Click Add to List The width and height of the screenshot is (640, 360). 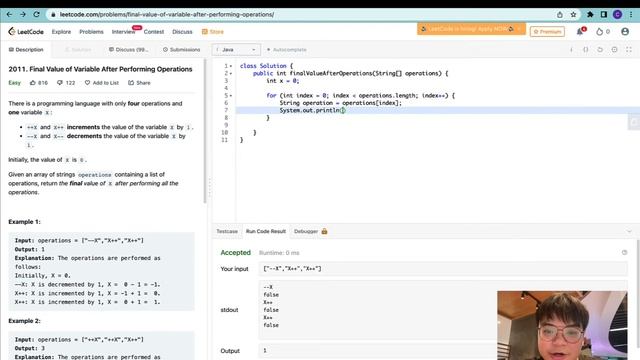pyautogui.click(x=102, y=82)
